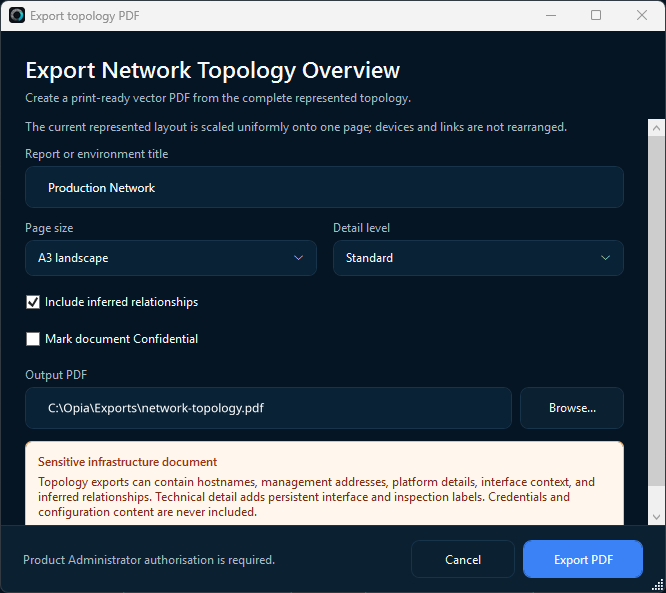This screenshot has width=666, height=593.
Task: Click the 'Page size' label
Action: point(49,228)
